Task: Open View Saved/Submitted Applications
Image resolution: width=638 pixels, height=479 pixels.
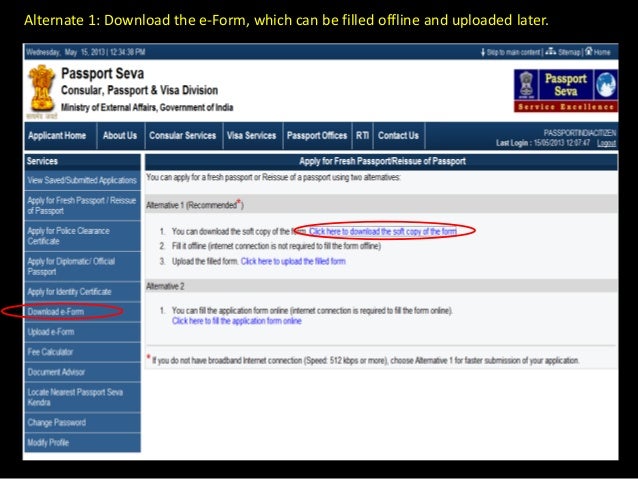Action: (83, 180)
